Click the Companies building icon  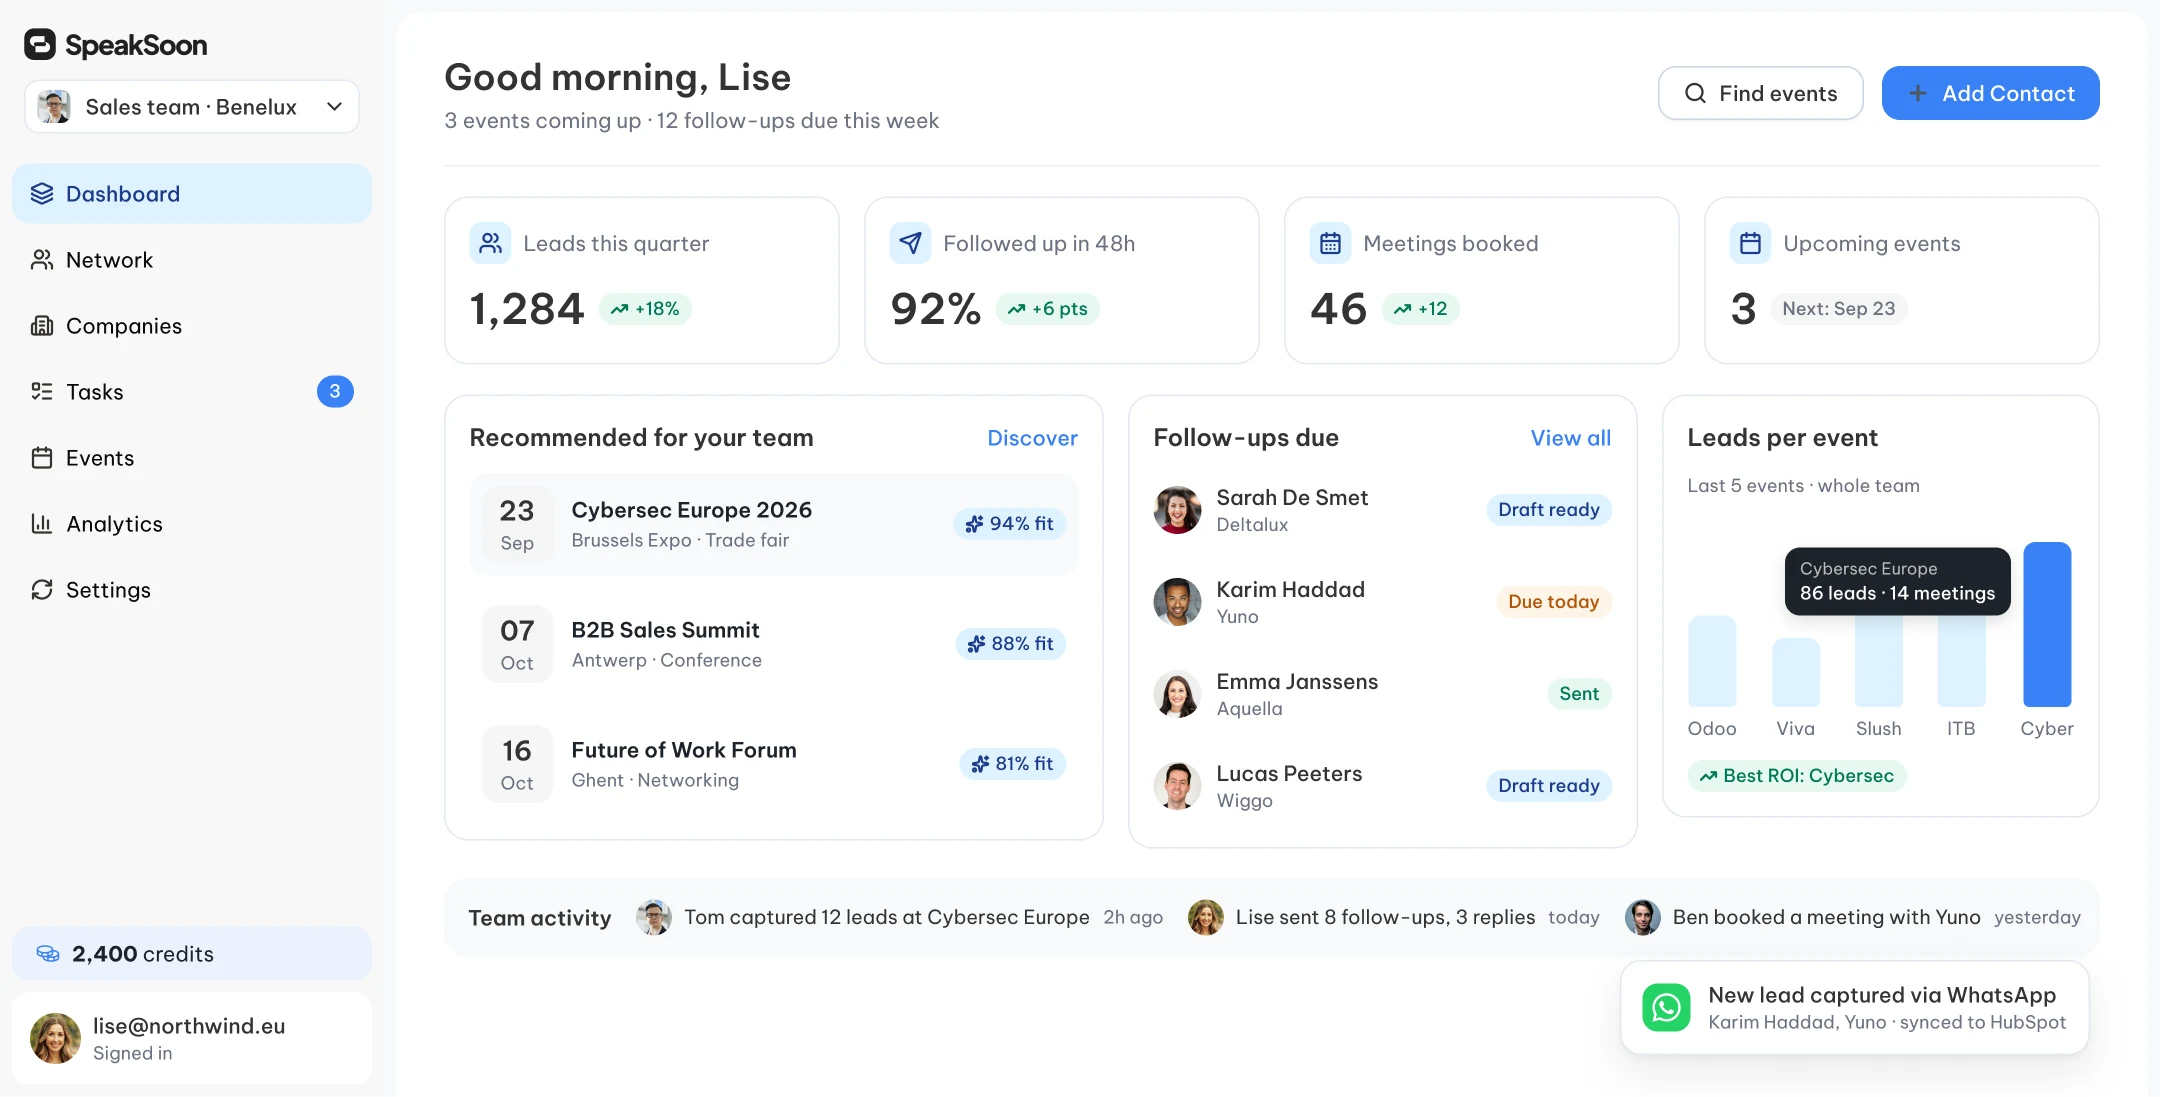click(x=42, y=326)
